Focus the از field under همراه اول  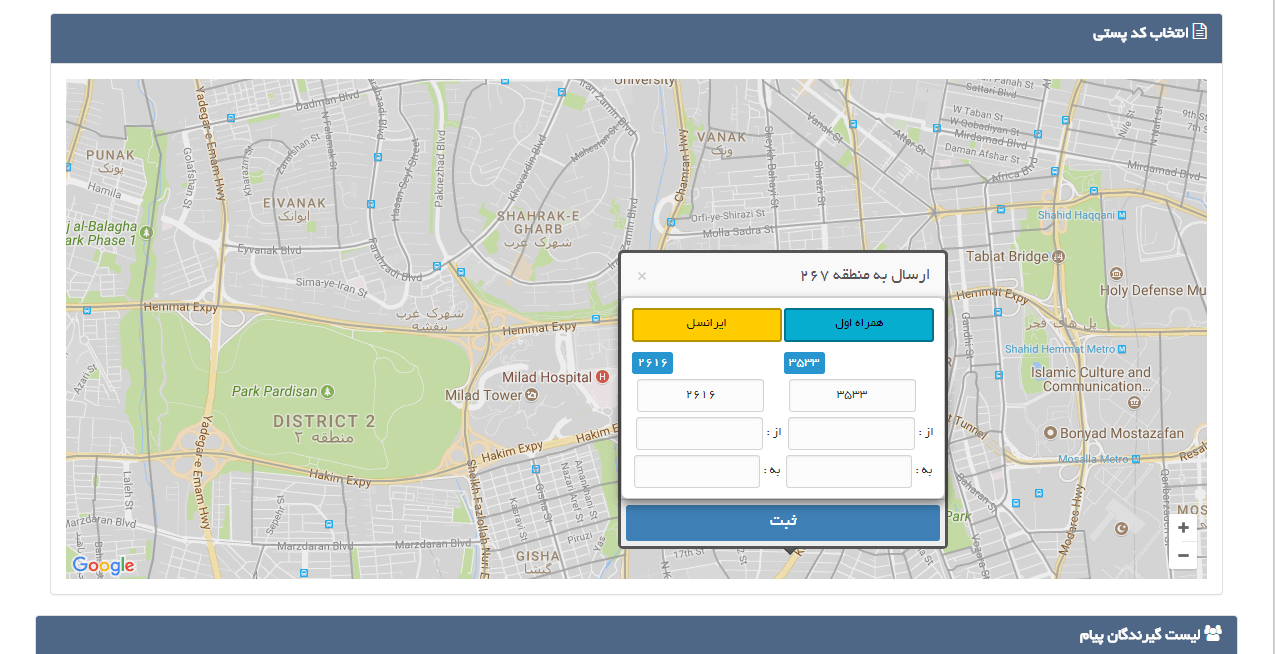(x=851, y=434)
